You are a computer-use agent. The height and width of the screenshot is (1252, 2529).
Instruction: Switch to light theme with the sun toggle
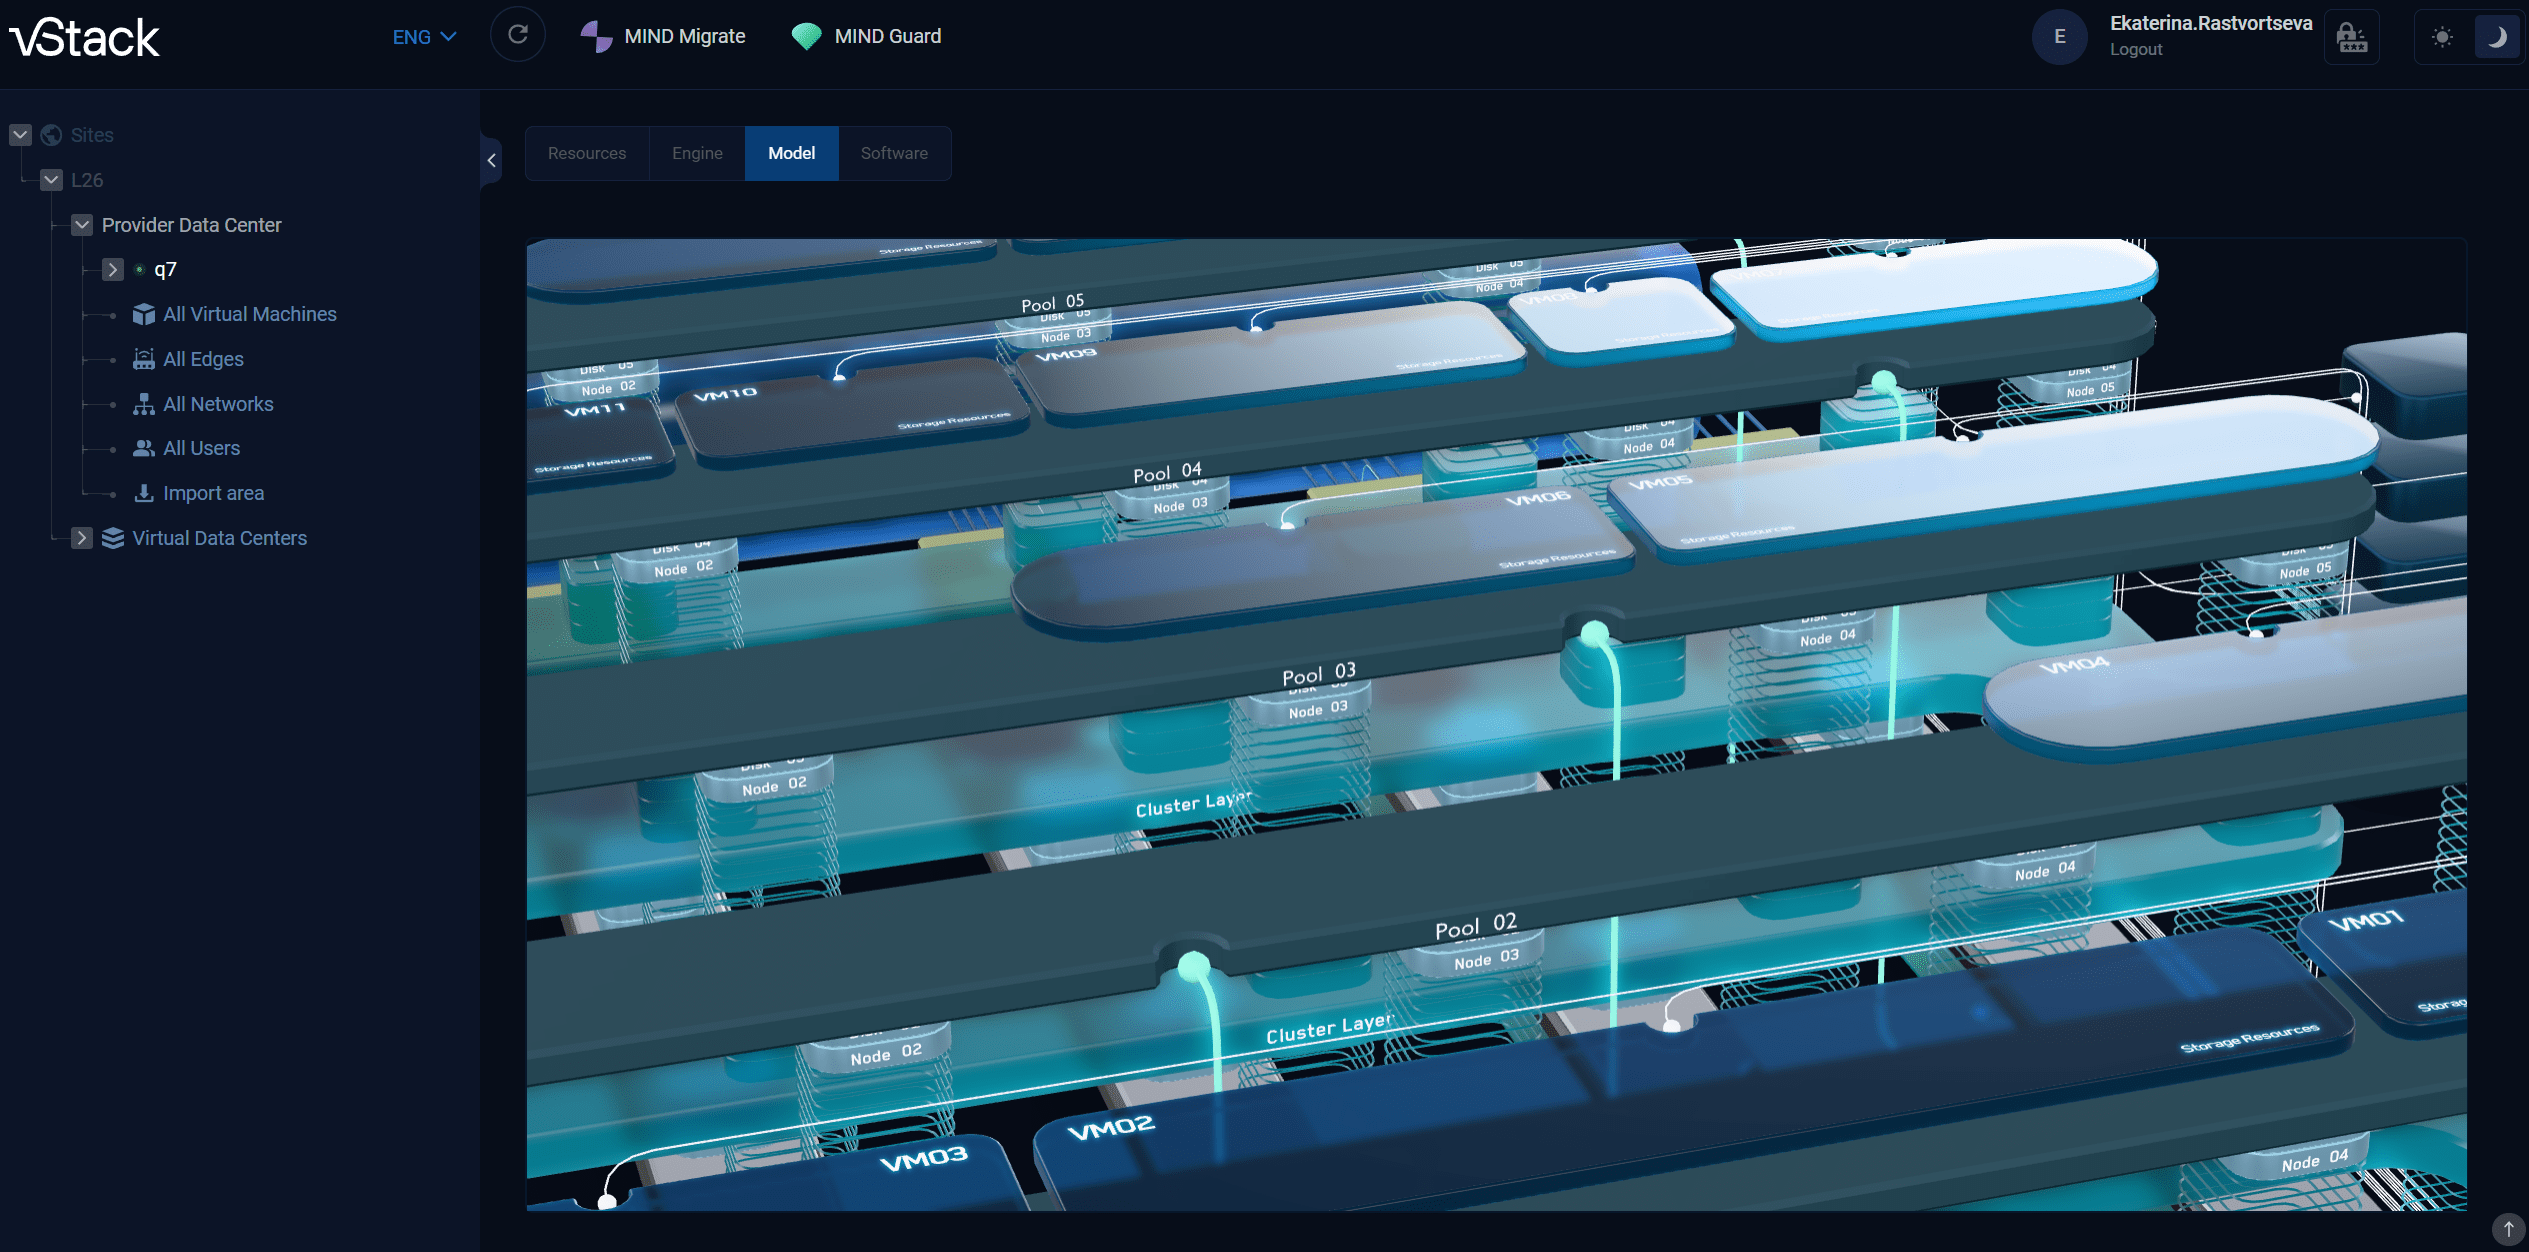coord(2442,38)
